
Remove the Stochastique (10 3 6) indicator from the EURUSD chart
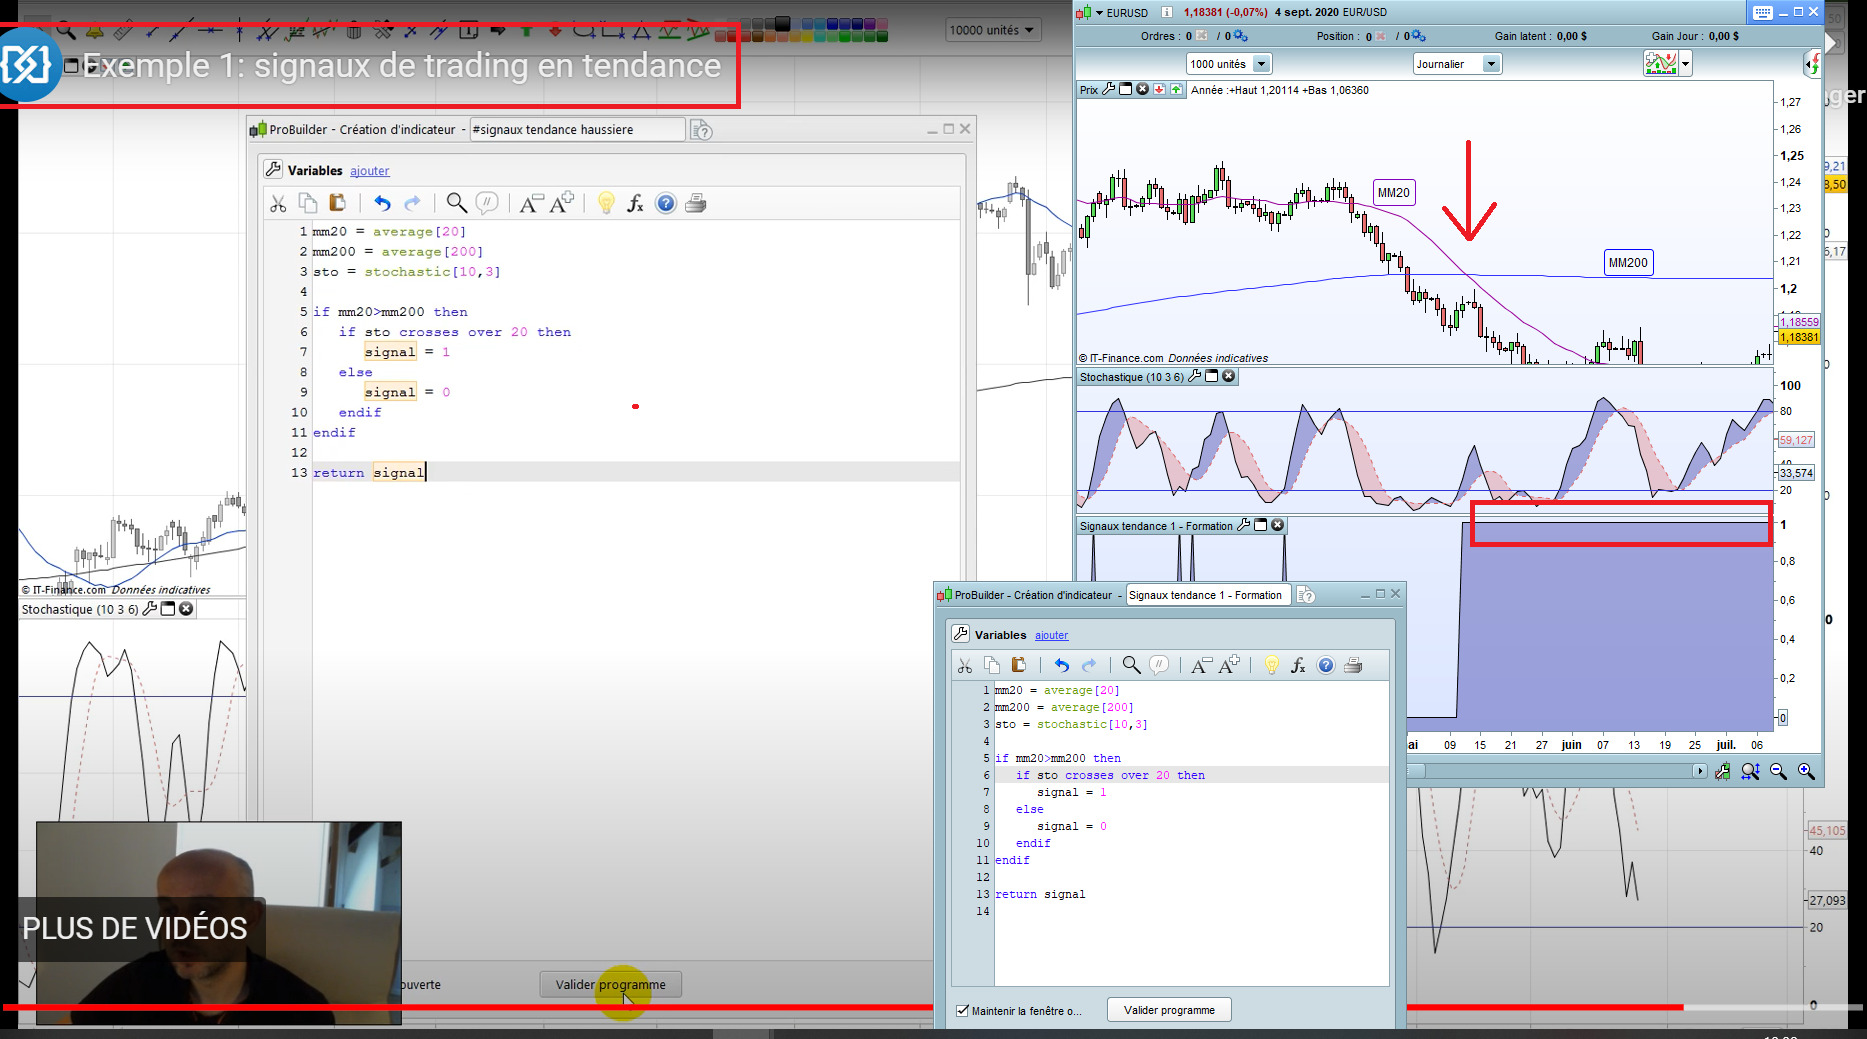[x=1229, y=377]
